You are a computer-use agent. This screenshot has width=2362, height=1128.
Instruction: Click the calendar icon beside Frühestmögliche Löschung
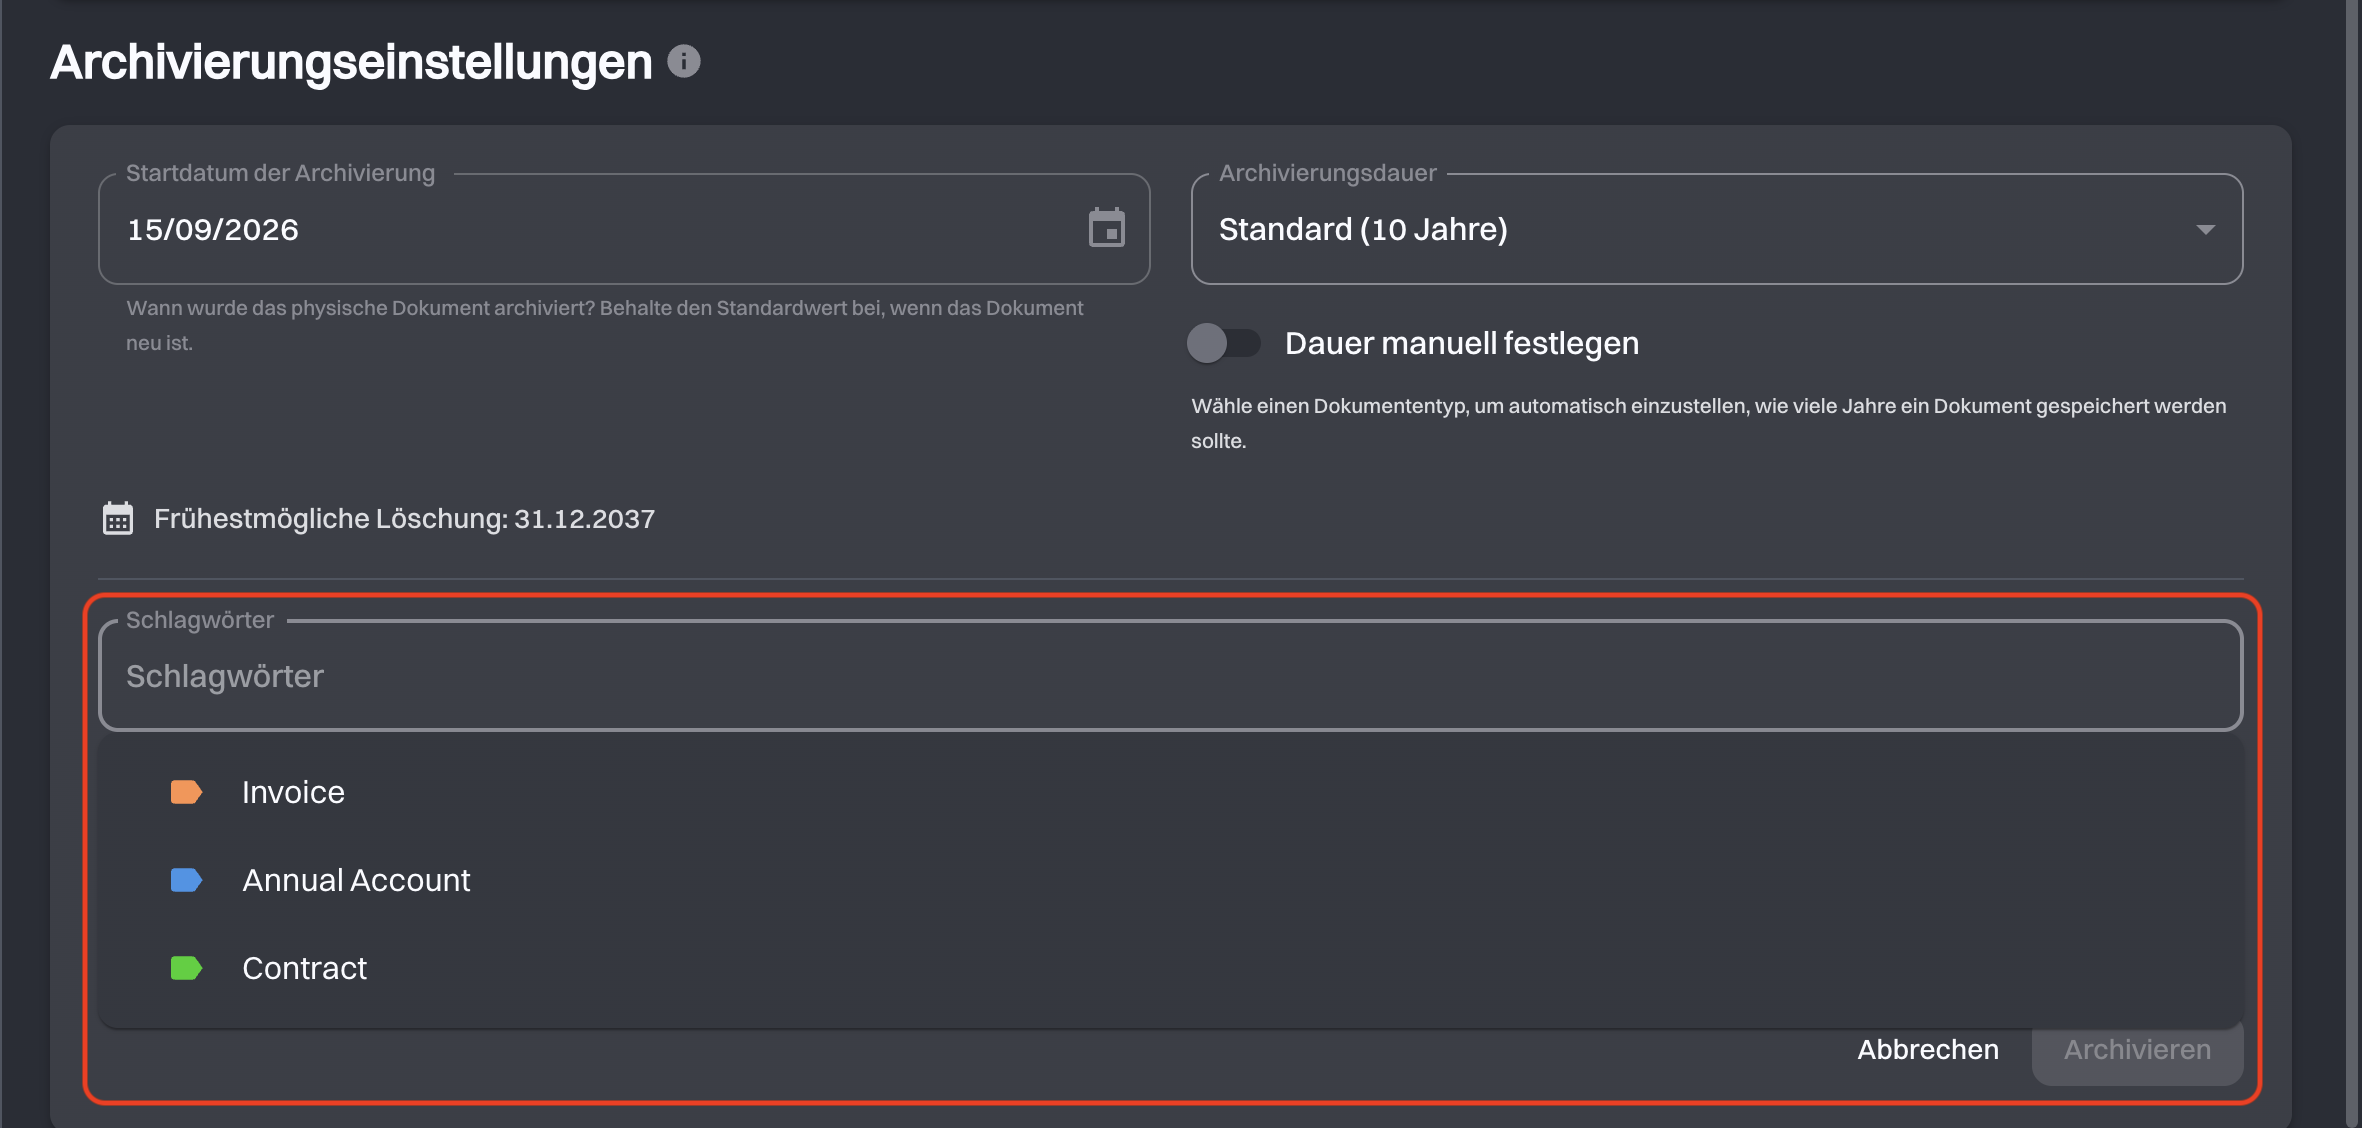[118, 519]
